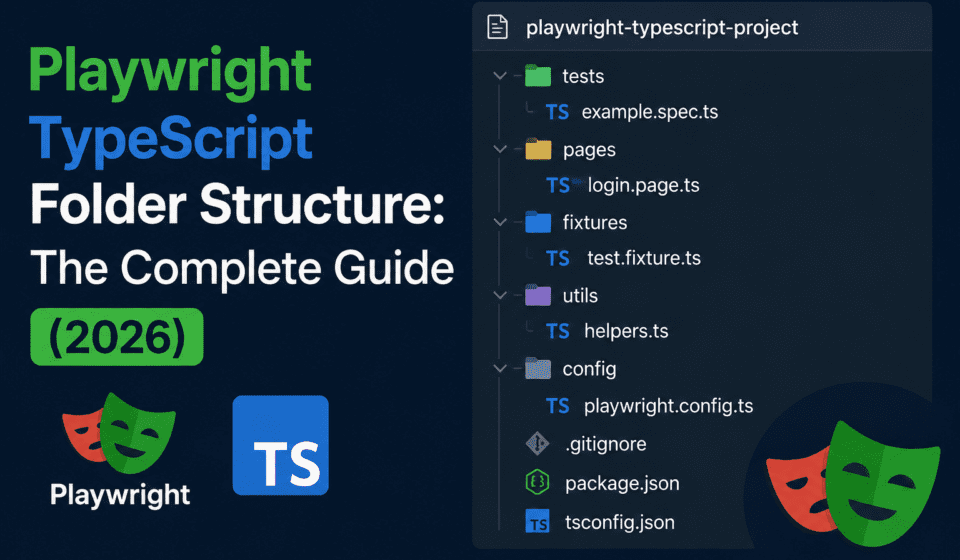Click the document icon beside playwright-typescript-project
The image size is (960, 560).
click(497, 27)
